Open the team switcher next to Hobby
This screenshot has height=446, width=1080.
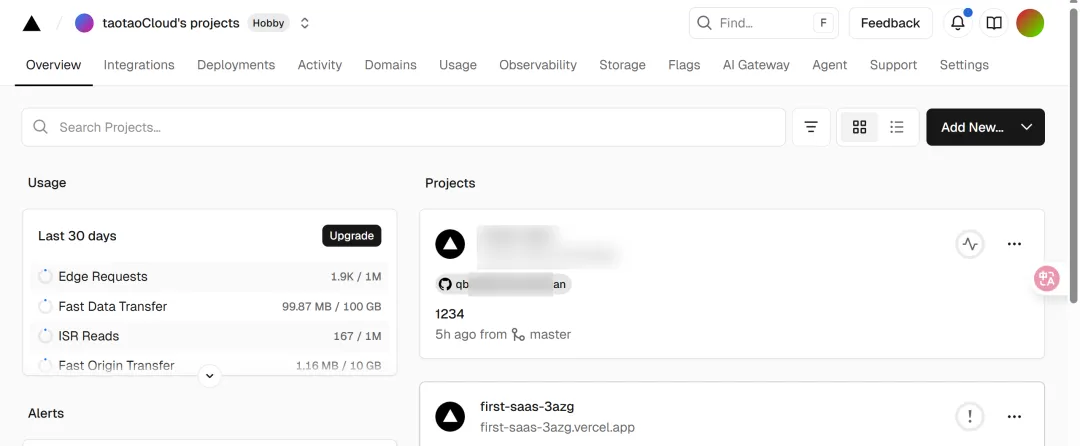(305, 23)
